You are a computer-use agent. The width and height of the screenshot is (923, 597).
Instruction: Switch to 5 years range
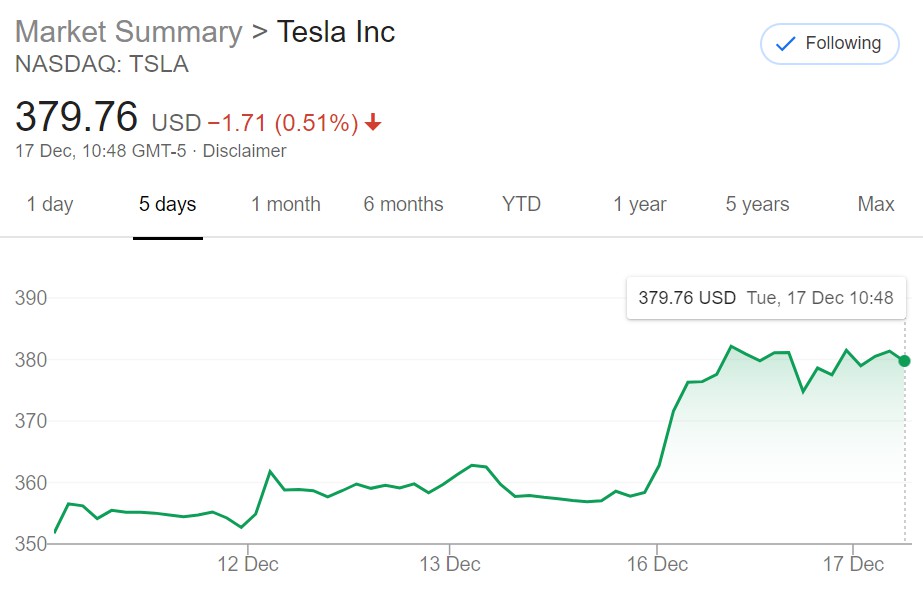758,204
